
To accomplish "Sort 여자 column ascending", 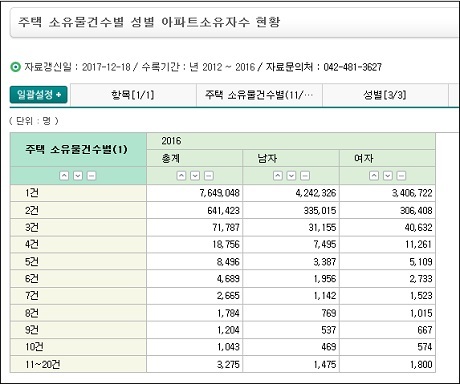I will (x=374, y=176).
